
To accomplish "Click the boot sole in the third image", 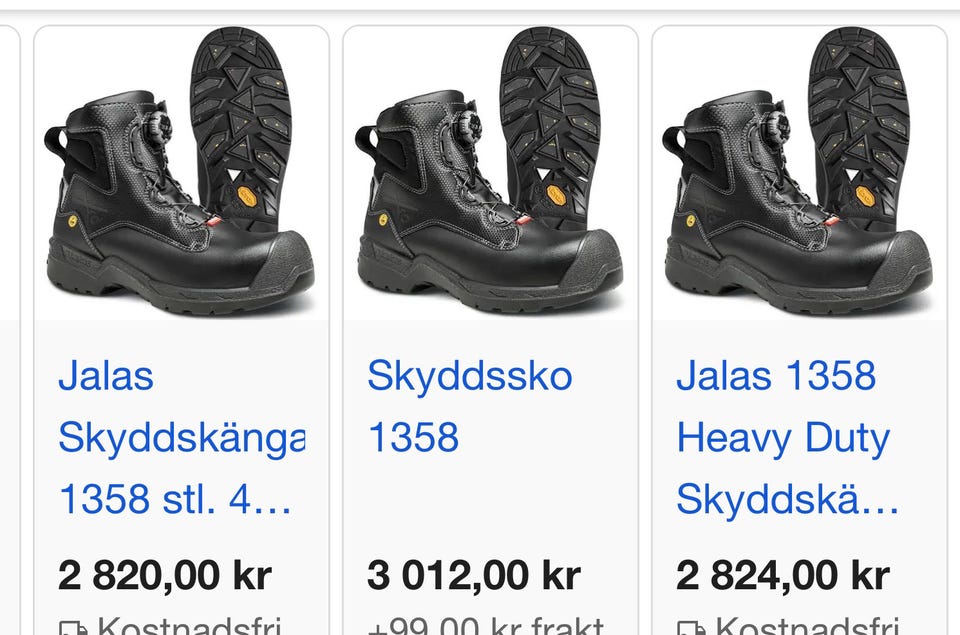I will tap(859, 126).
